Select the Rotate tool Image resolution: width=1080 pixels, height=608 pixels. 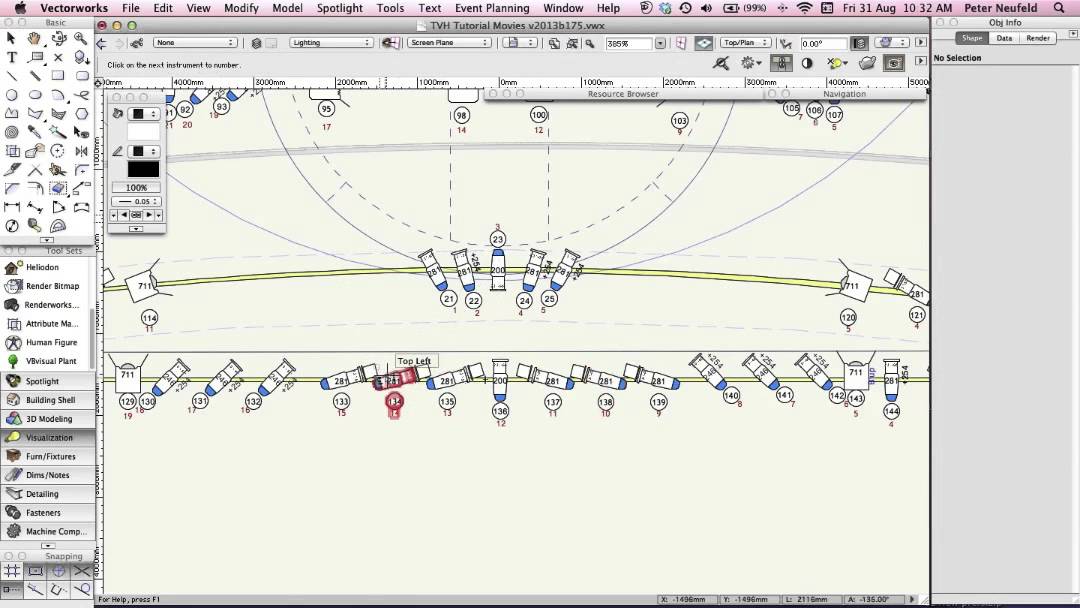tap(58, 151)
